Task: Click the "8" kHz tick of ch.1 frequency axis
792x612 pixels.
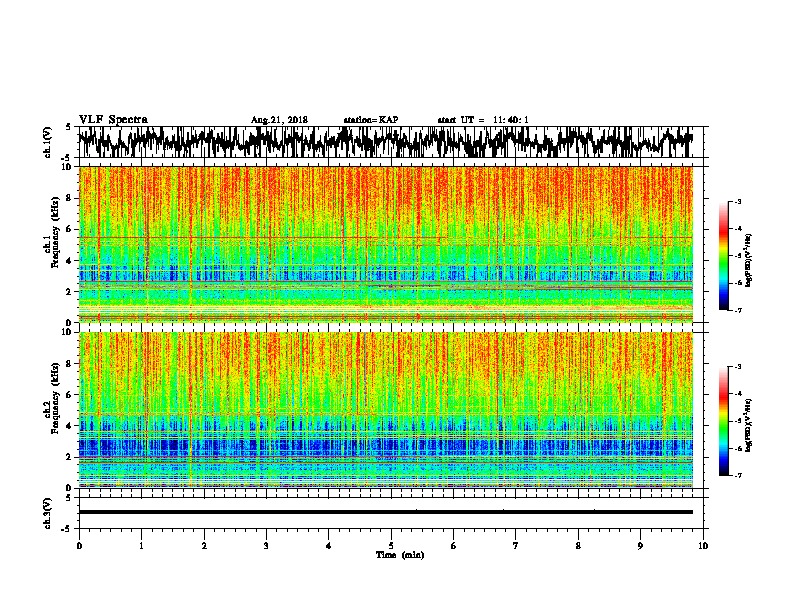Action: pyautogui.click(x=71, y=198)
